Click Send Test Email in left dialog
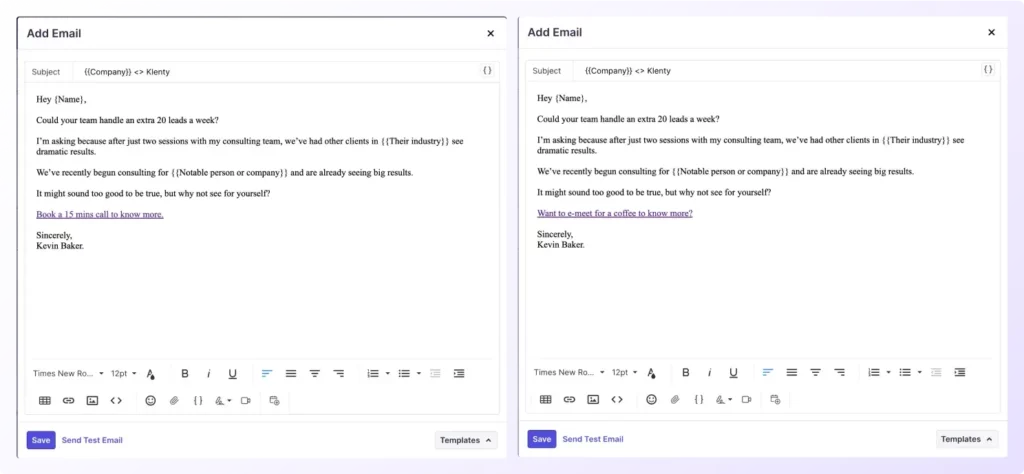The width and height of the screenshot is (1024, 474). (x=92, y=440)
